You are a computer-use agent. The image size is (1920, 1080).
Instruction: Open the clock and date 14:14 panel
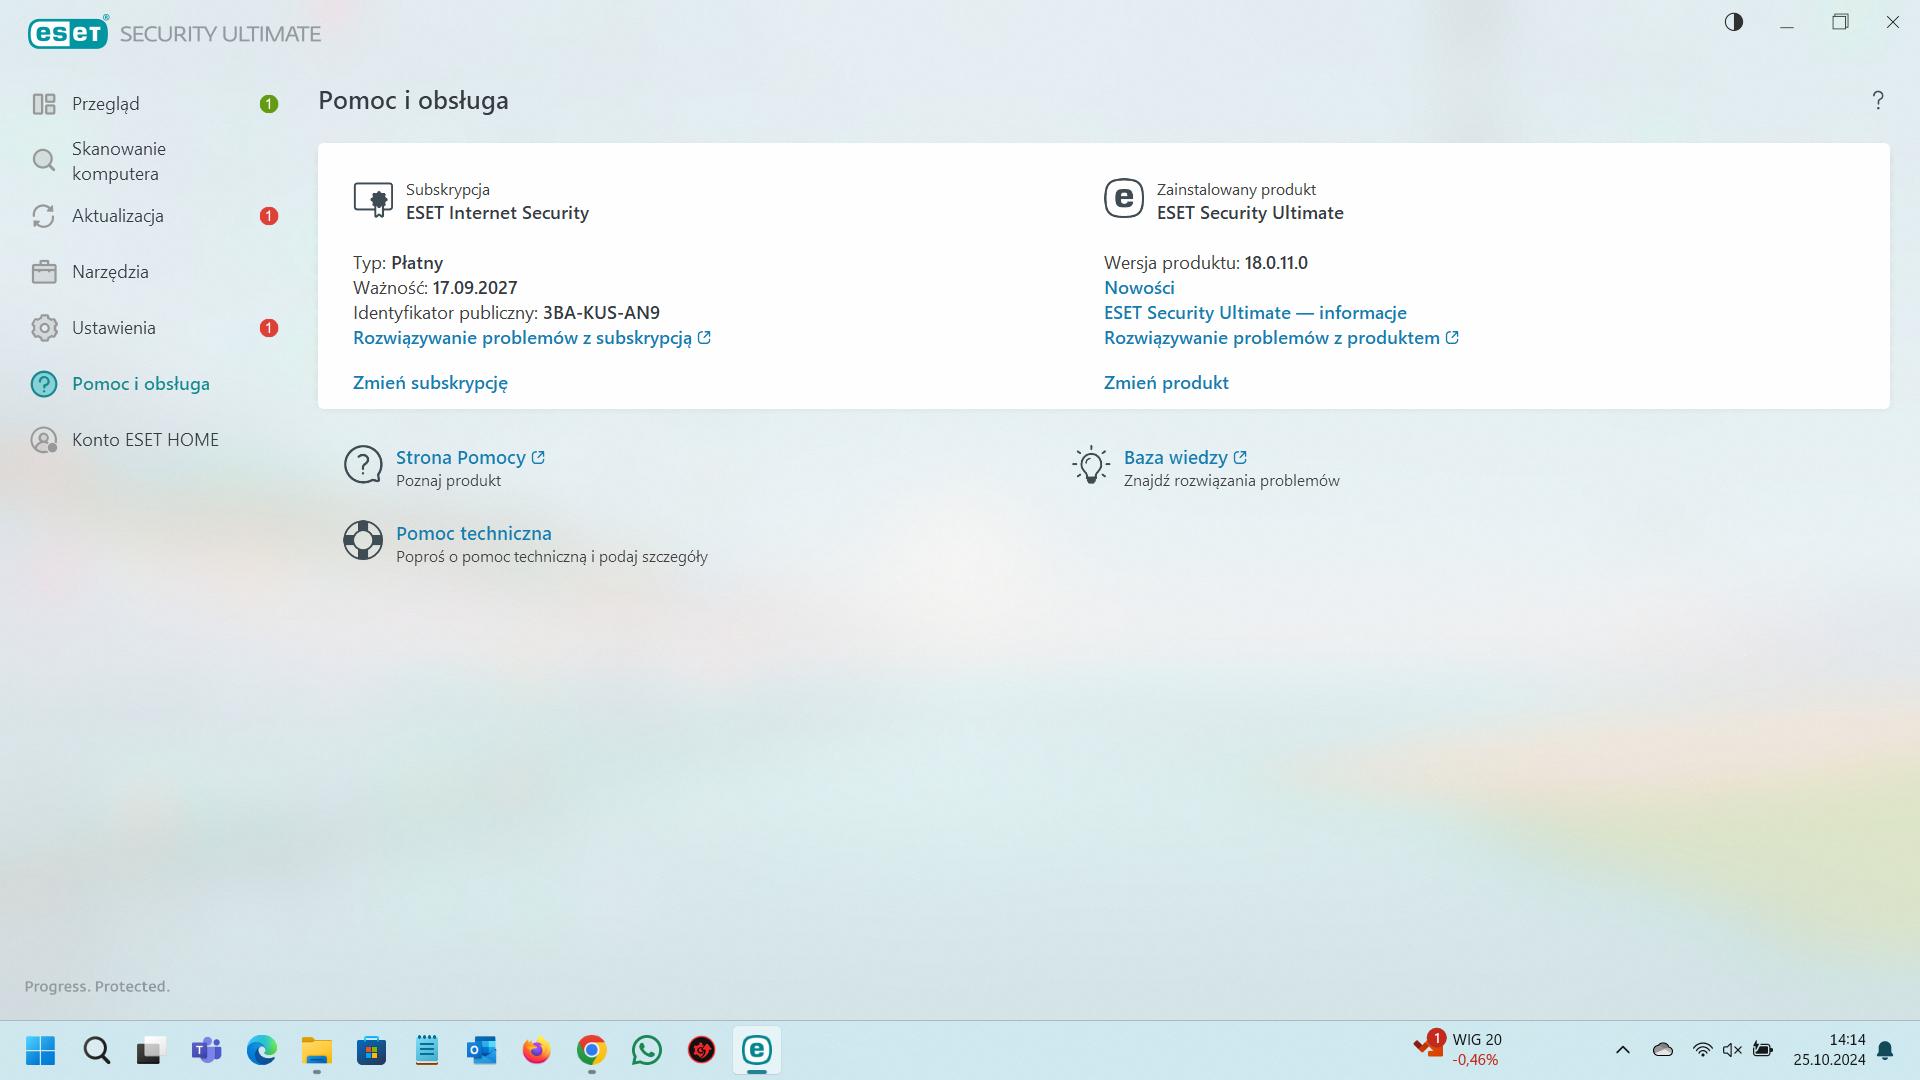click(x=1829, y=1050)
